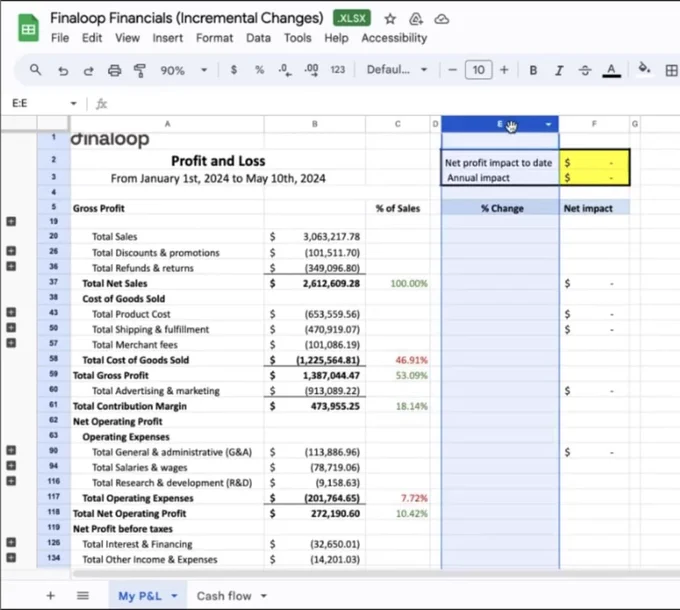
Task: Expand the row group at row 36
Action: tap(11, 266)
